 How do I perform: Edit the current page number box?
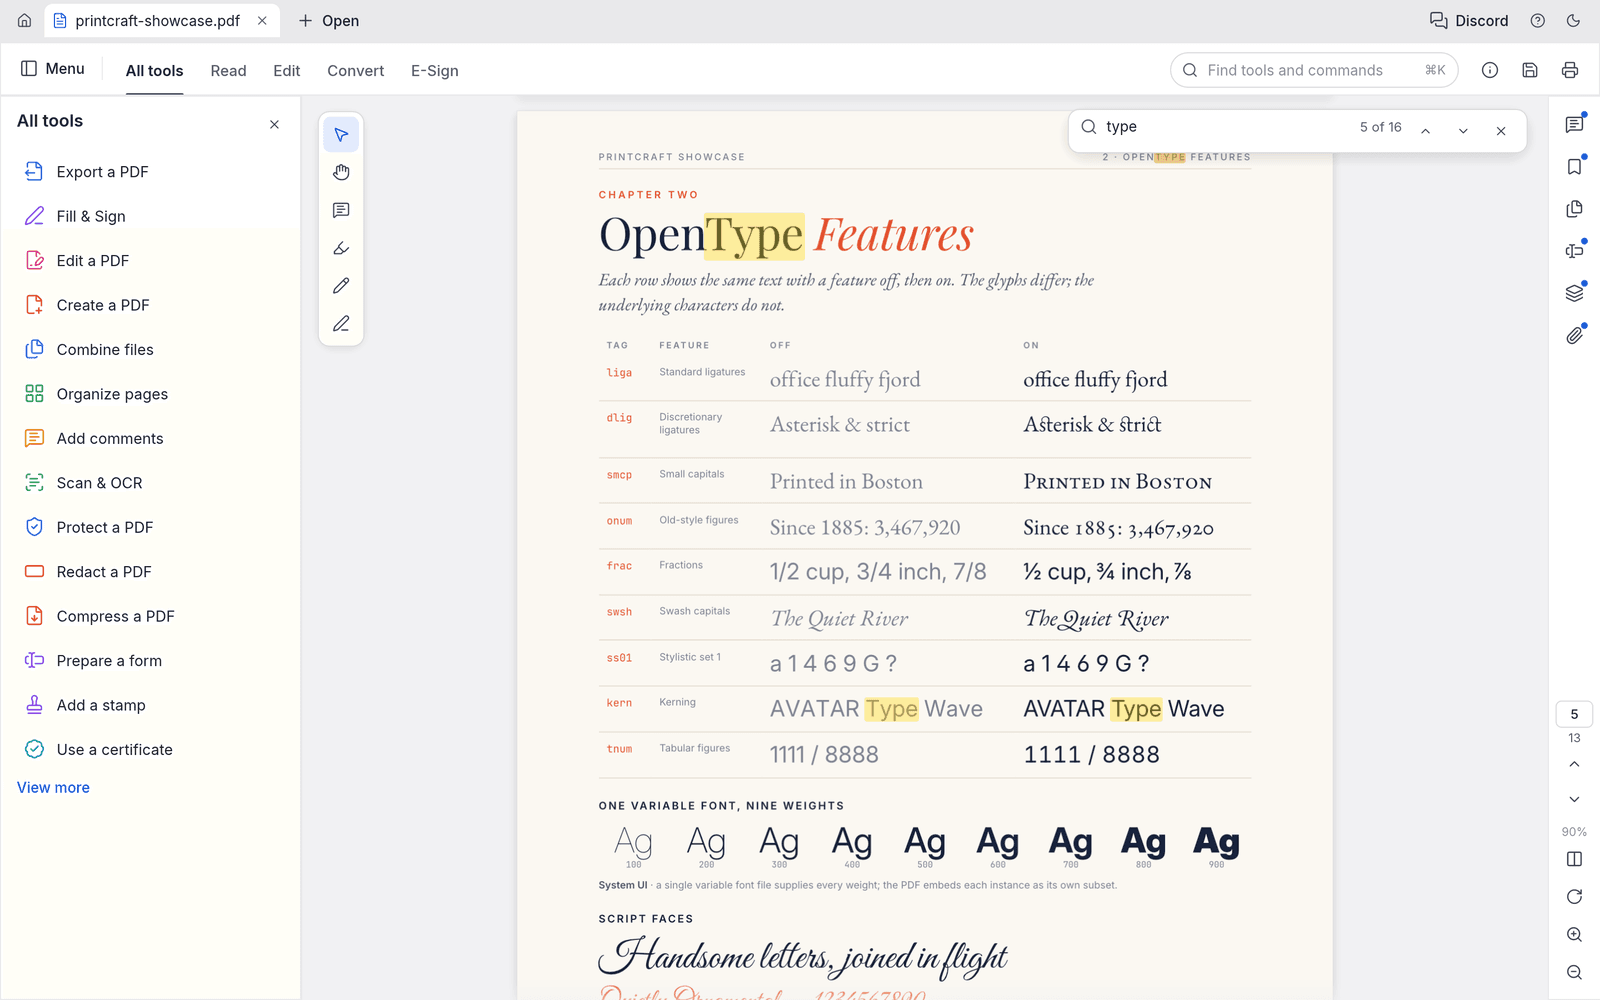(1575, 714)
